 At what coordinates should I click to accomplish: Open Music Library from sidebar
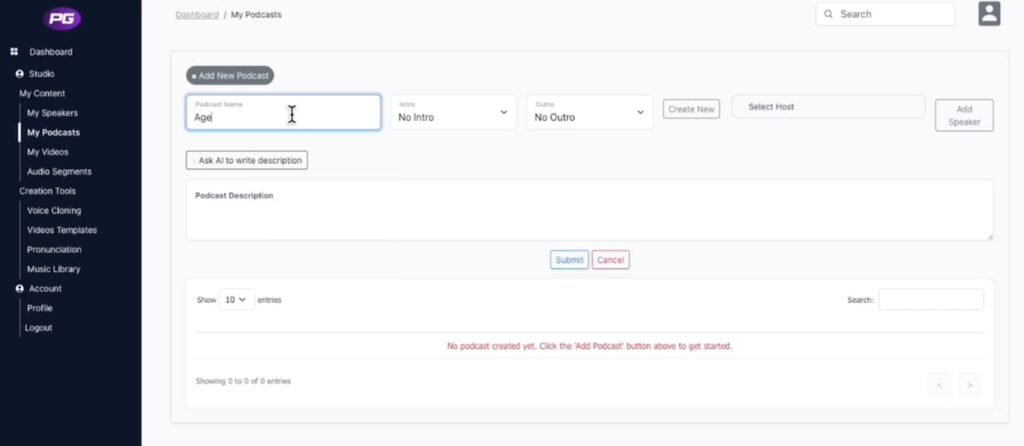(x=54, y=269)
